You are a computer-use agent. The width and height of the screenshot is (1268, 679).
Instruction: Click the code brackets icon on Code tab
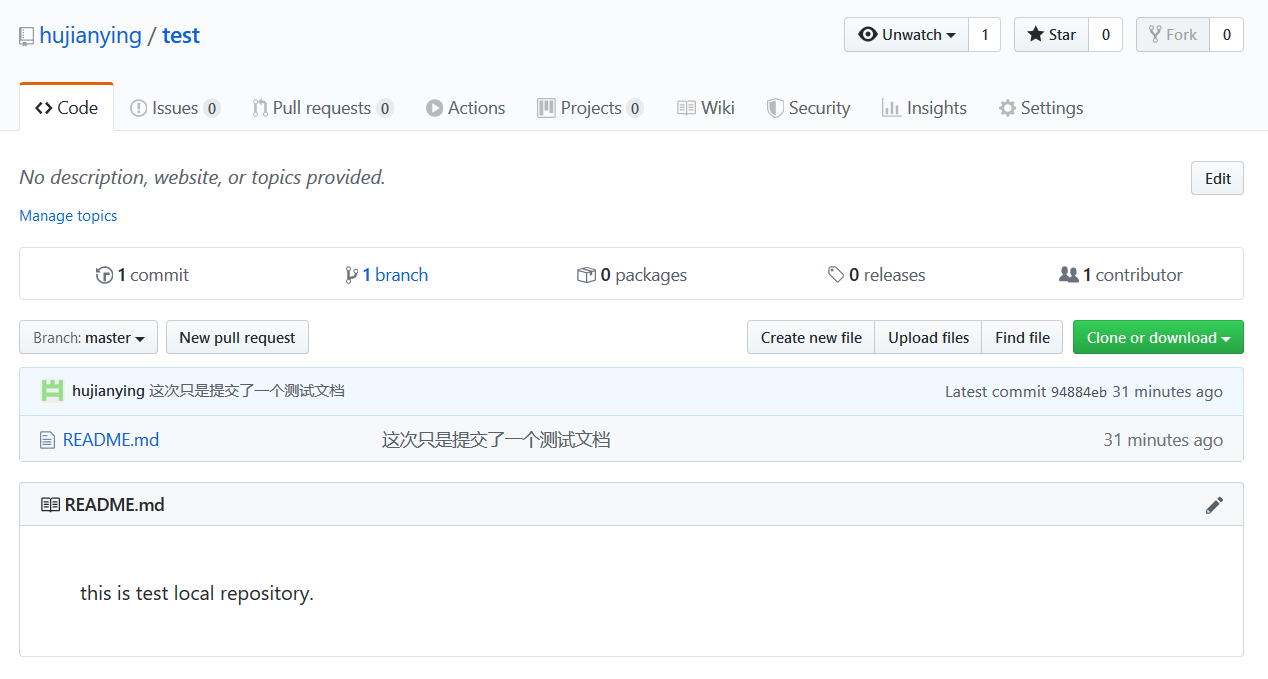(x=44, y=108)
